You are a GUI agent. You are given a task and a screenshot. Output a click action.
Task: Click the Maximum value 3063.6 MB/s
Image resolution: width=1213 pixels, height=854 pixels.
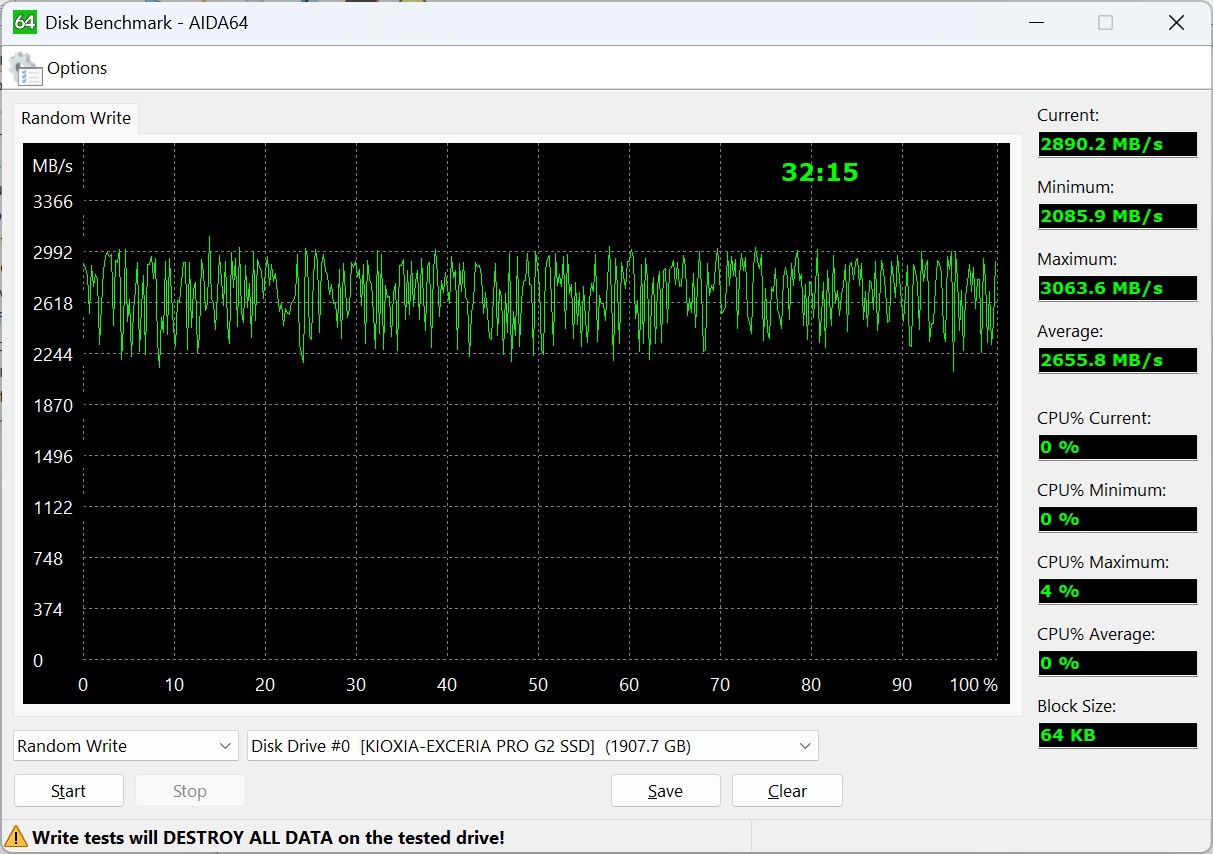point(1117,288)
